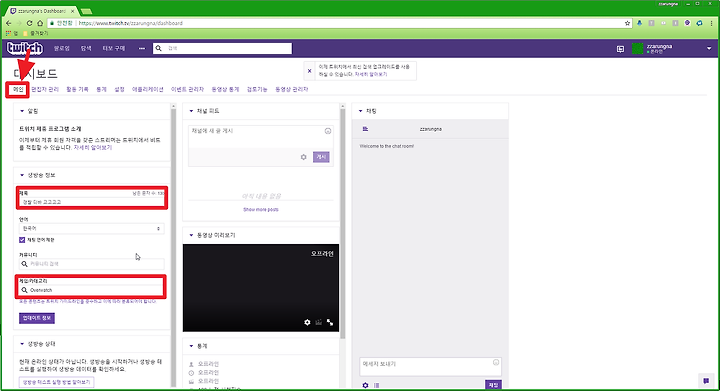Viewport: 720px width, 391px height.
Task: Bookmark page with the star icon
Action: click(627, 23)
